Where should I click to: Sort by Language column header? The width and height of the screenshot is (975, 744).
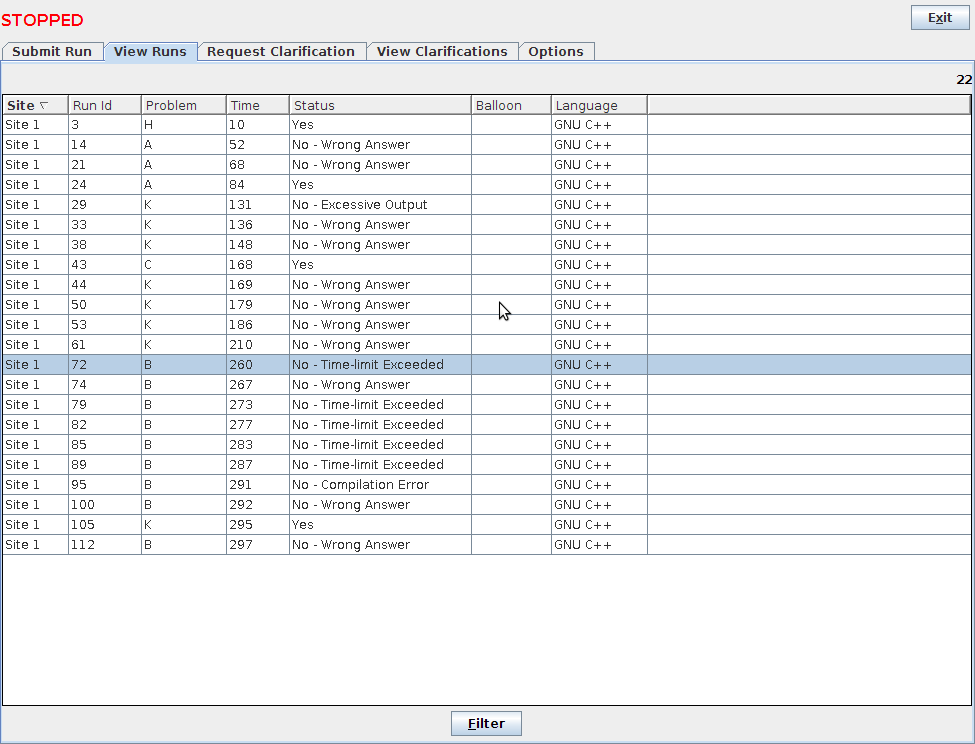point(598,105)
